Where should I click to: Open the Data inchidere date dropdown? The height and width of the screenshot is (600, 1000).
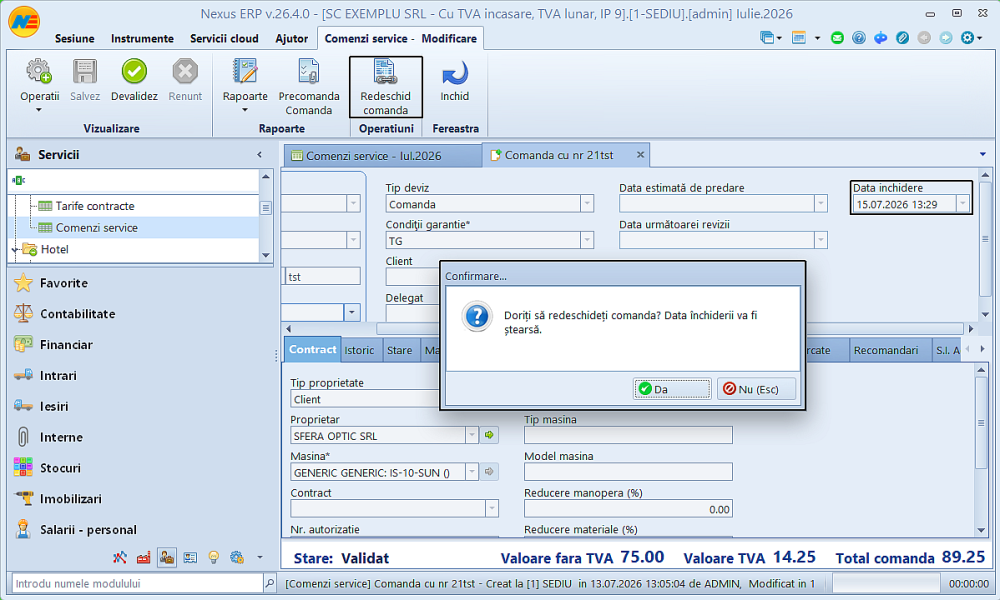pos(963,204)
